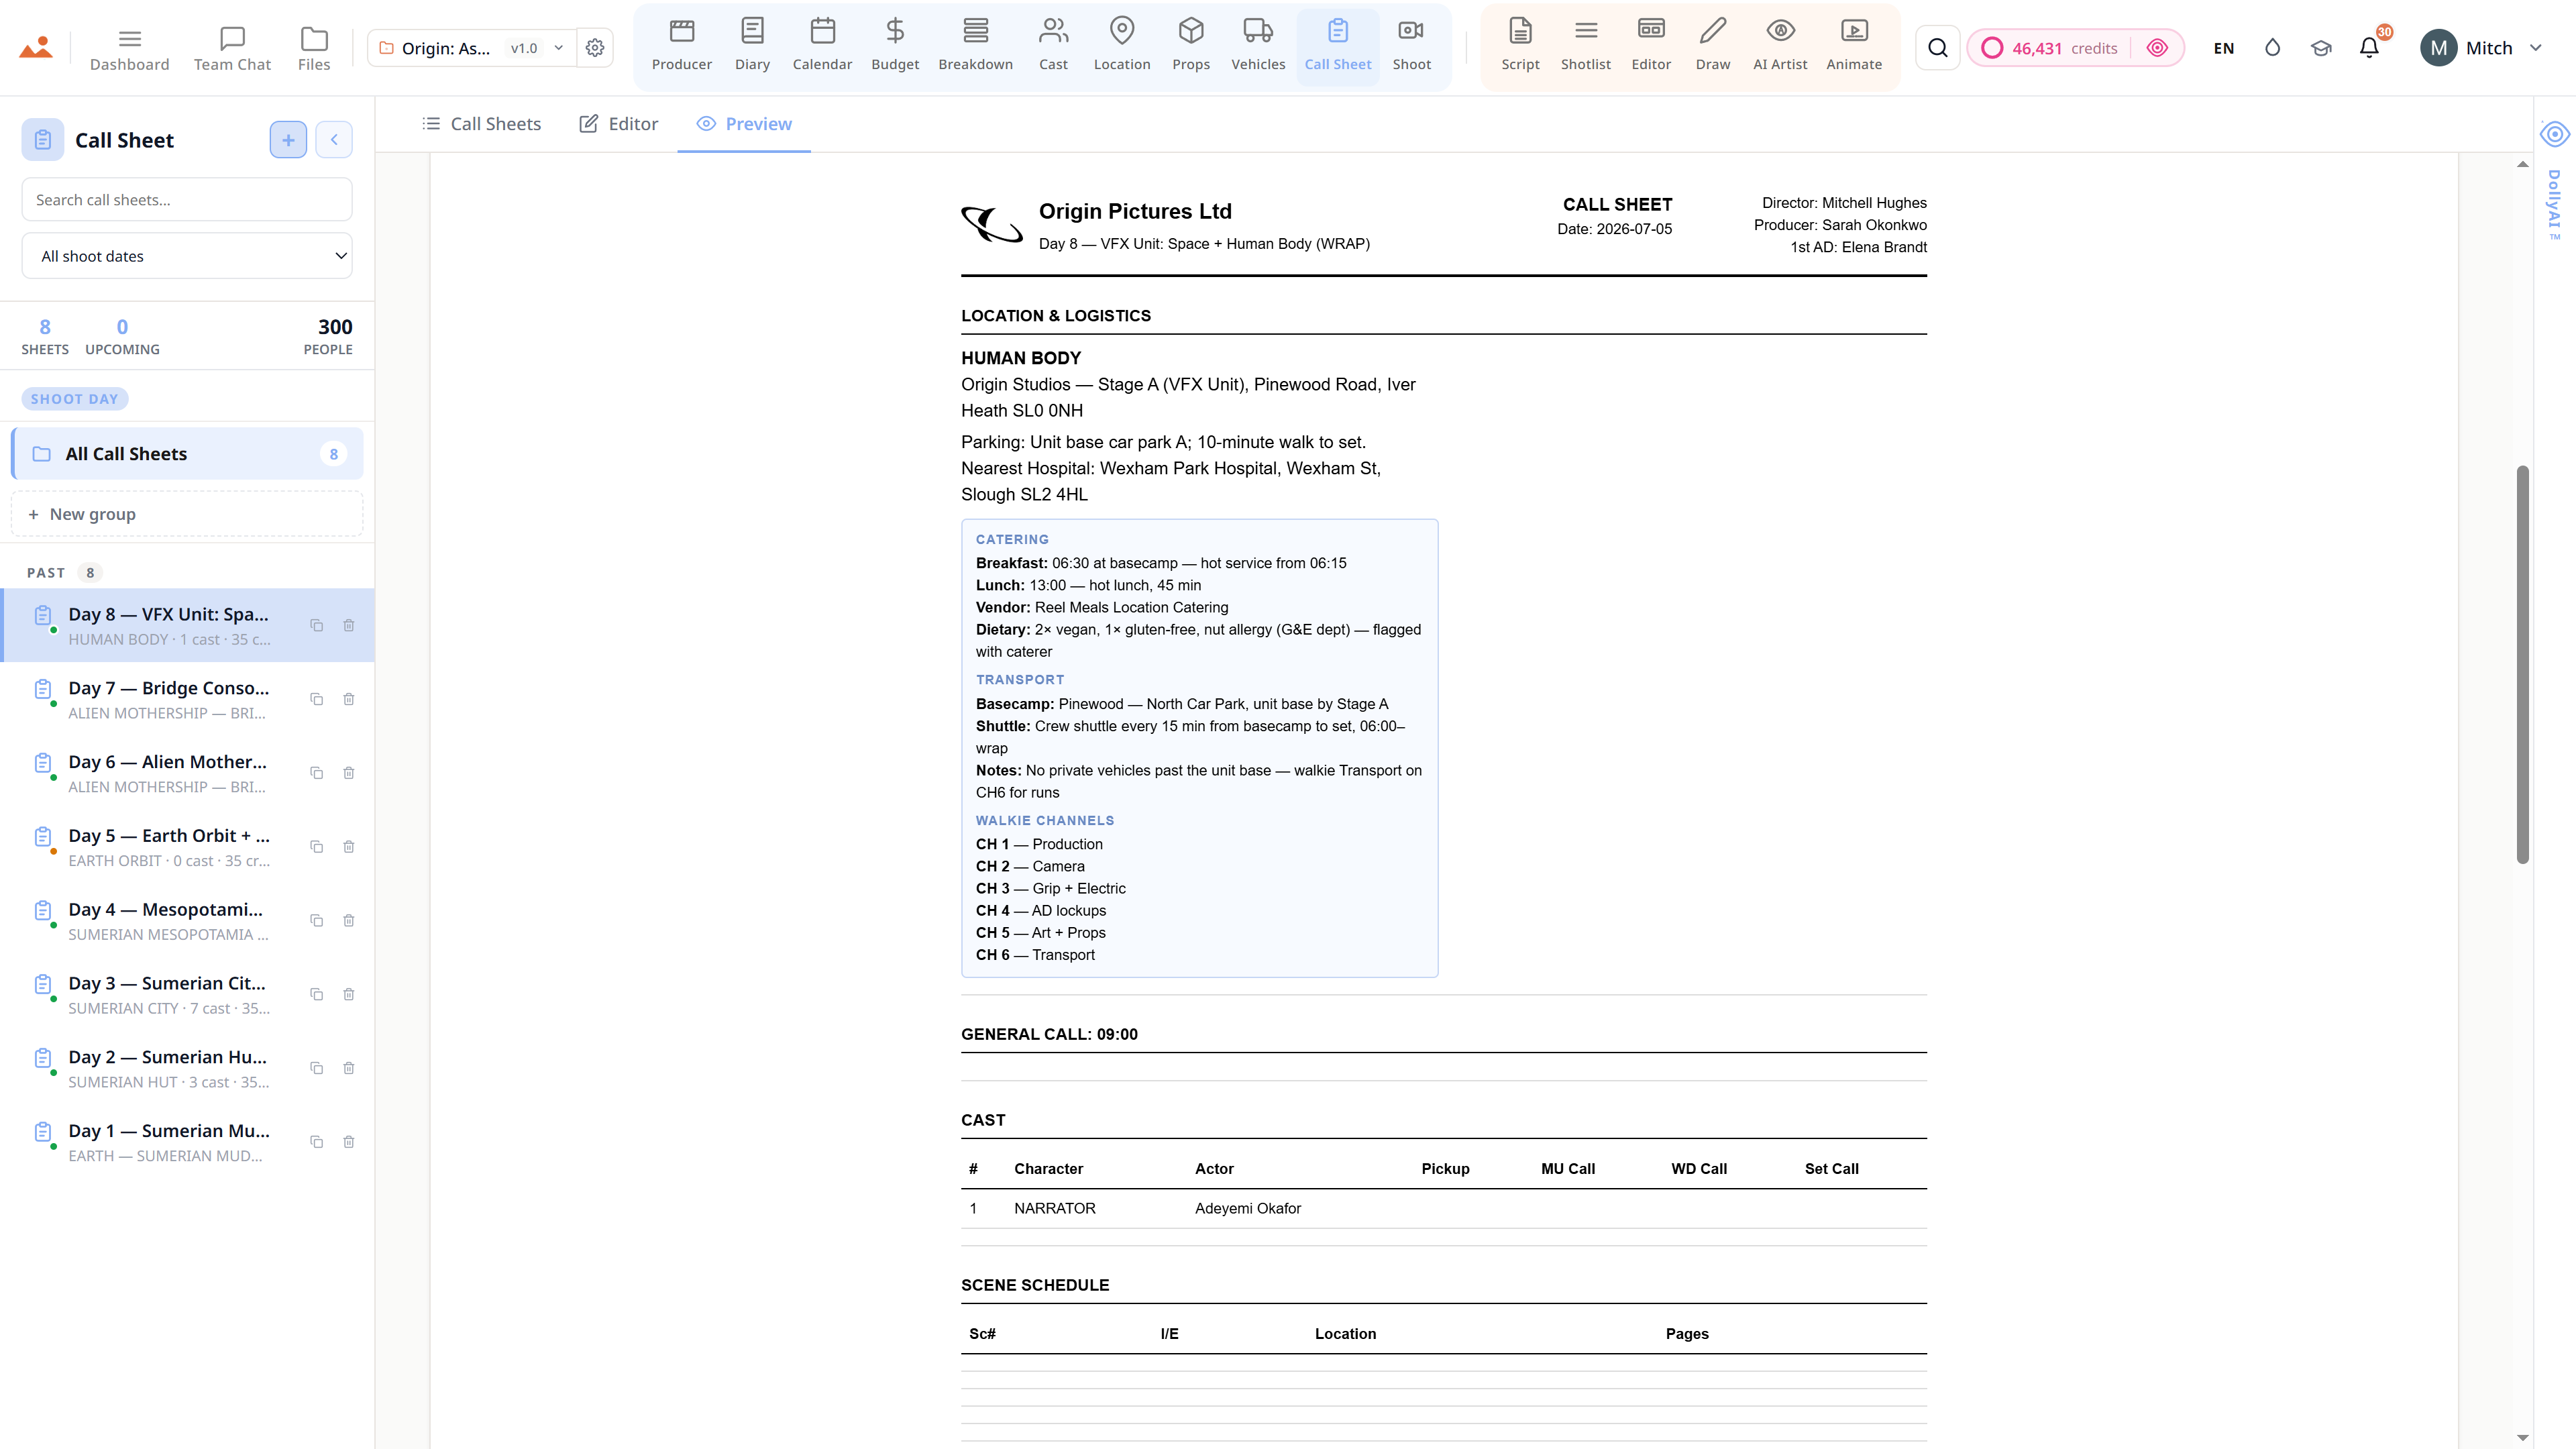Click the NARRATOR character cell

click(x=1055, y=1208)
